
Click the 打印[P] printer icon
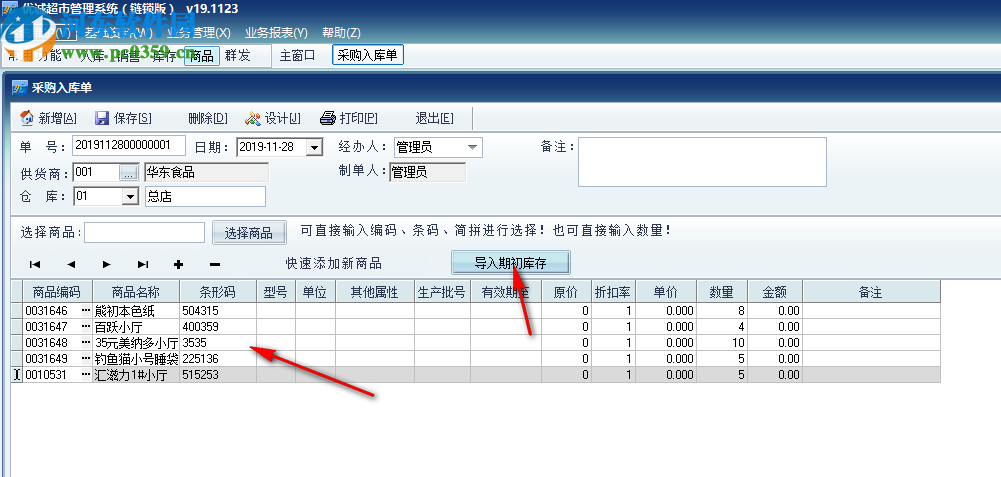tap(327, 118)
